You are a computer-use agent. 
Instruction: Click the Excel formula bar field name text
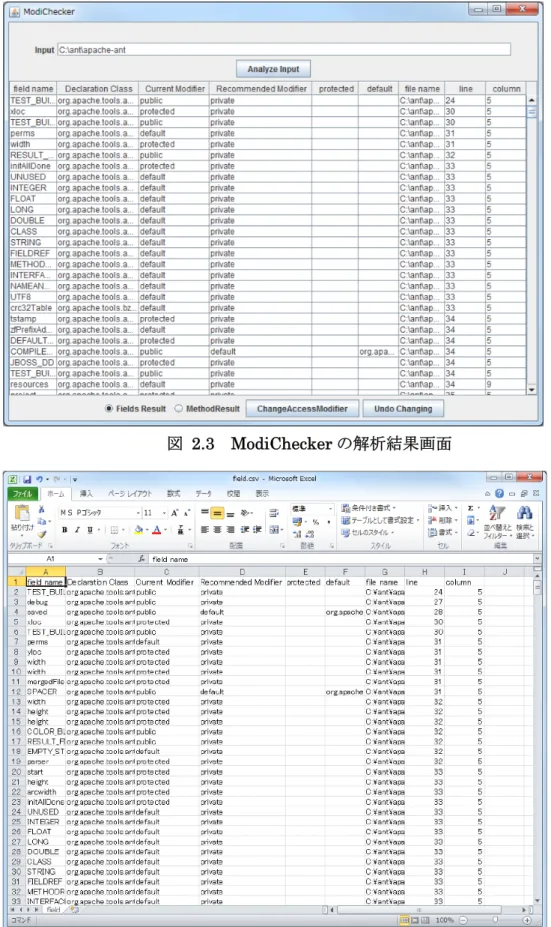point(170,559)
